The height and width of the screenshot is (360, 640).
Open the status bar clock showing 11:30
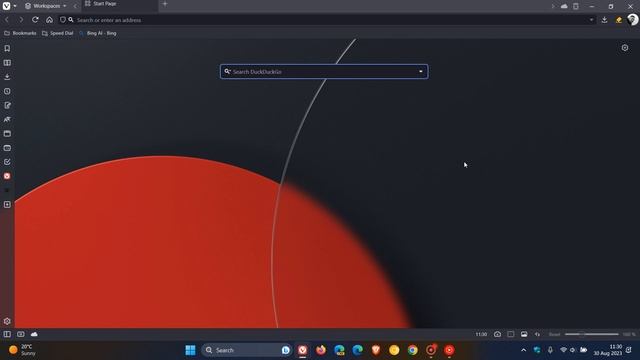(x=481, y=334)
